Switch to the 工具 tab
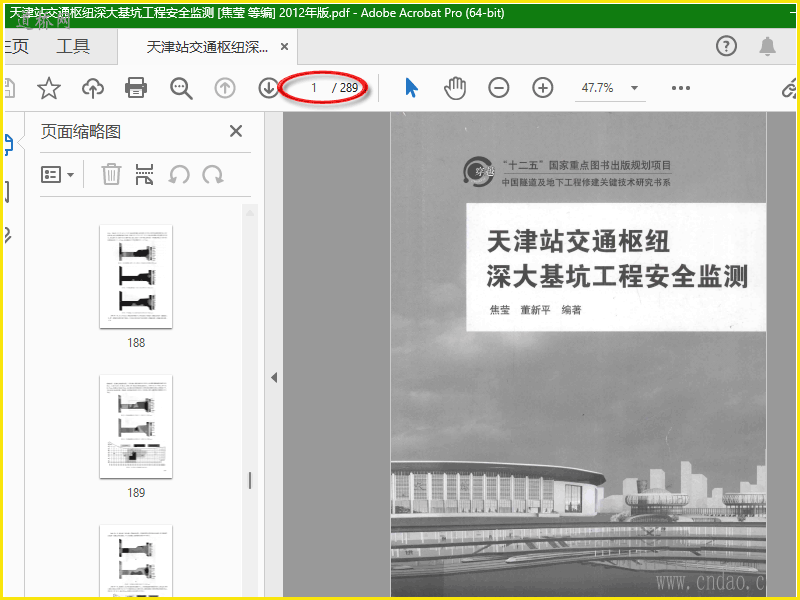The width and height of the screenshot is (800, 600). 73,47
